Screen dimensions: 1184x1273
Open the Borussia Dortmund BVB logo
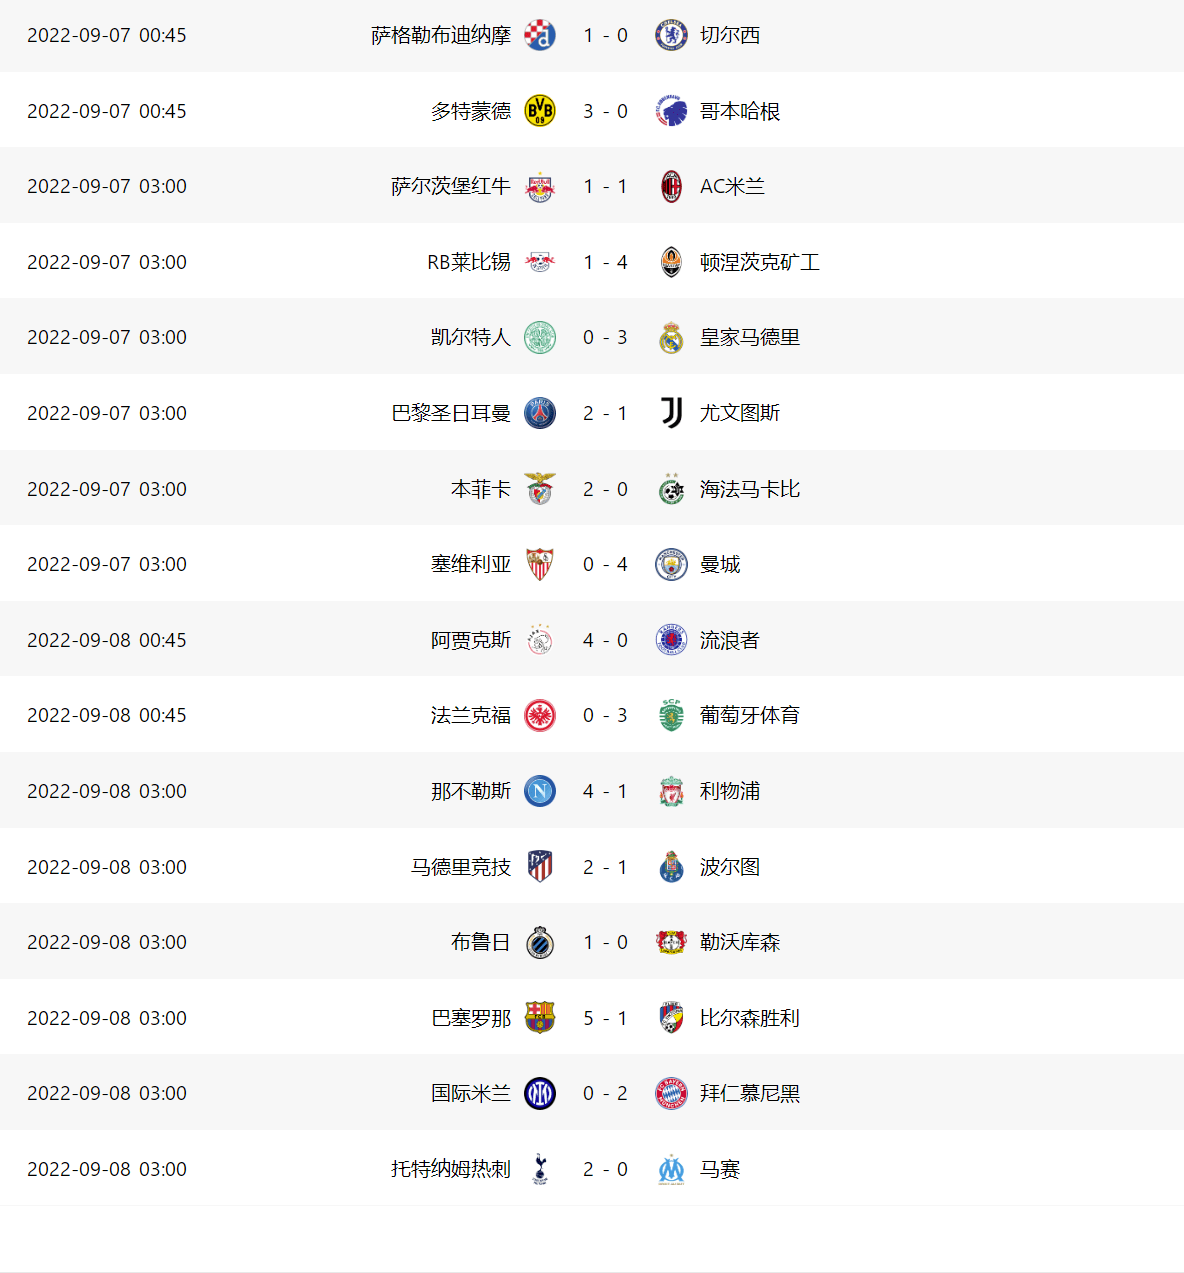point(540,111)
